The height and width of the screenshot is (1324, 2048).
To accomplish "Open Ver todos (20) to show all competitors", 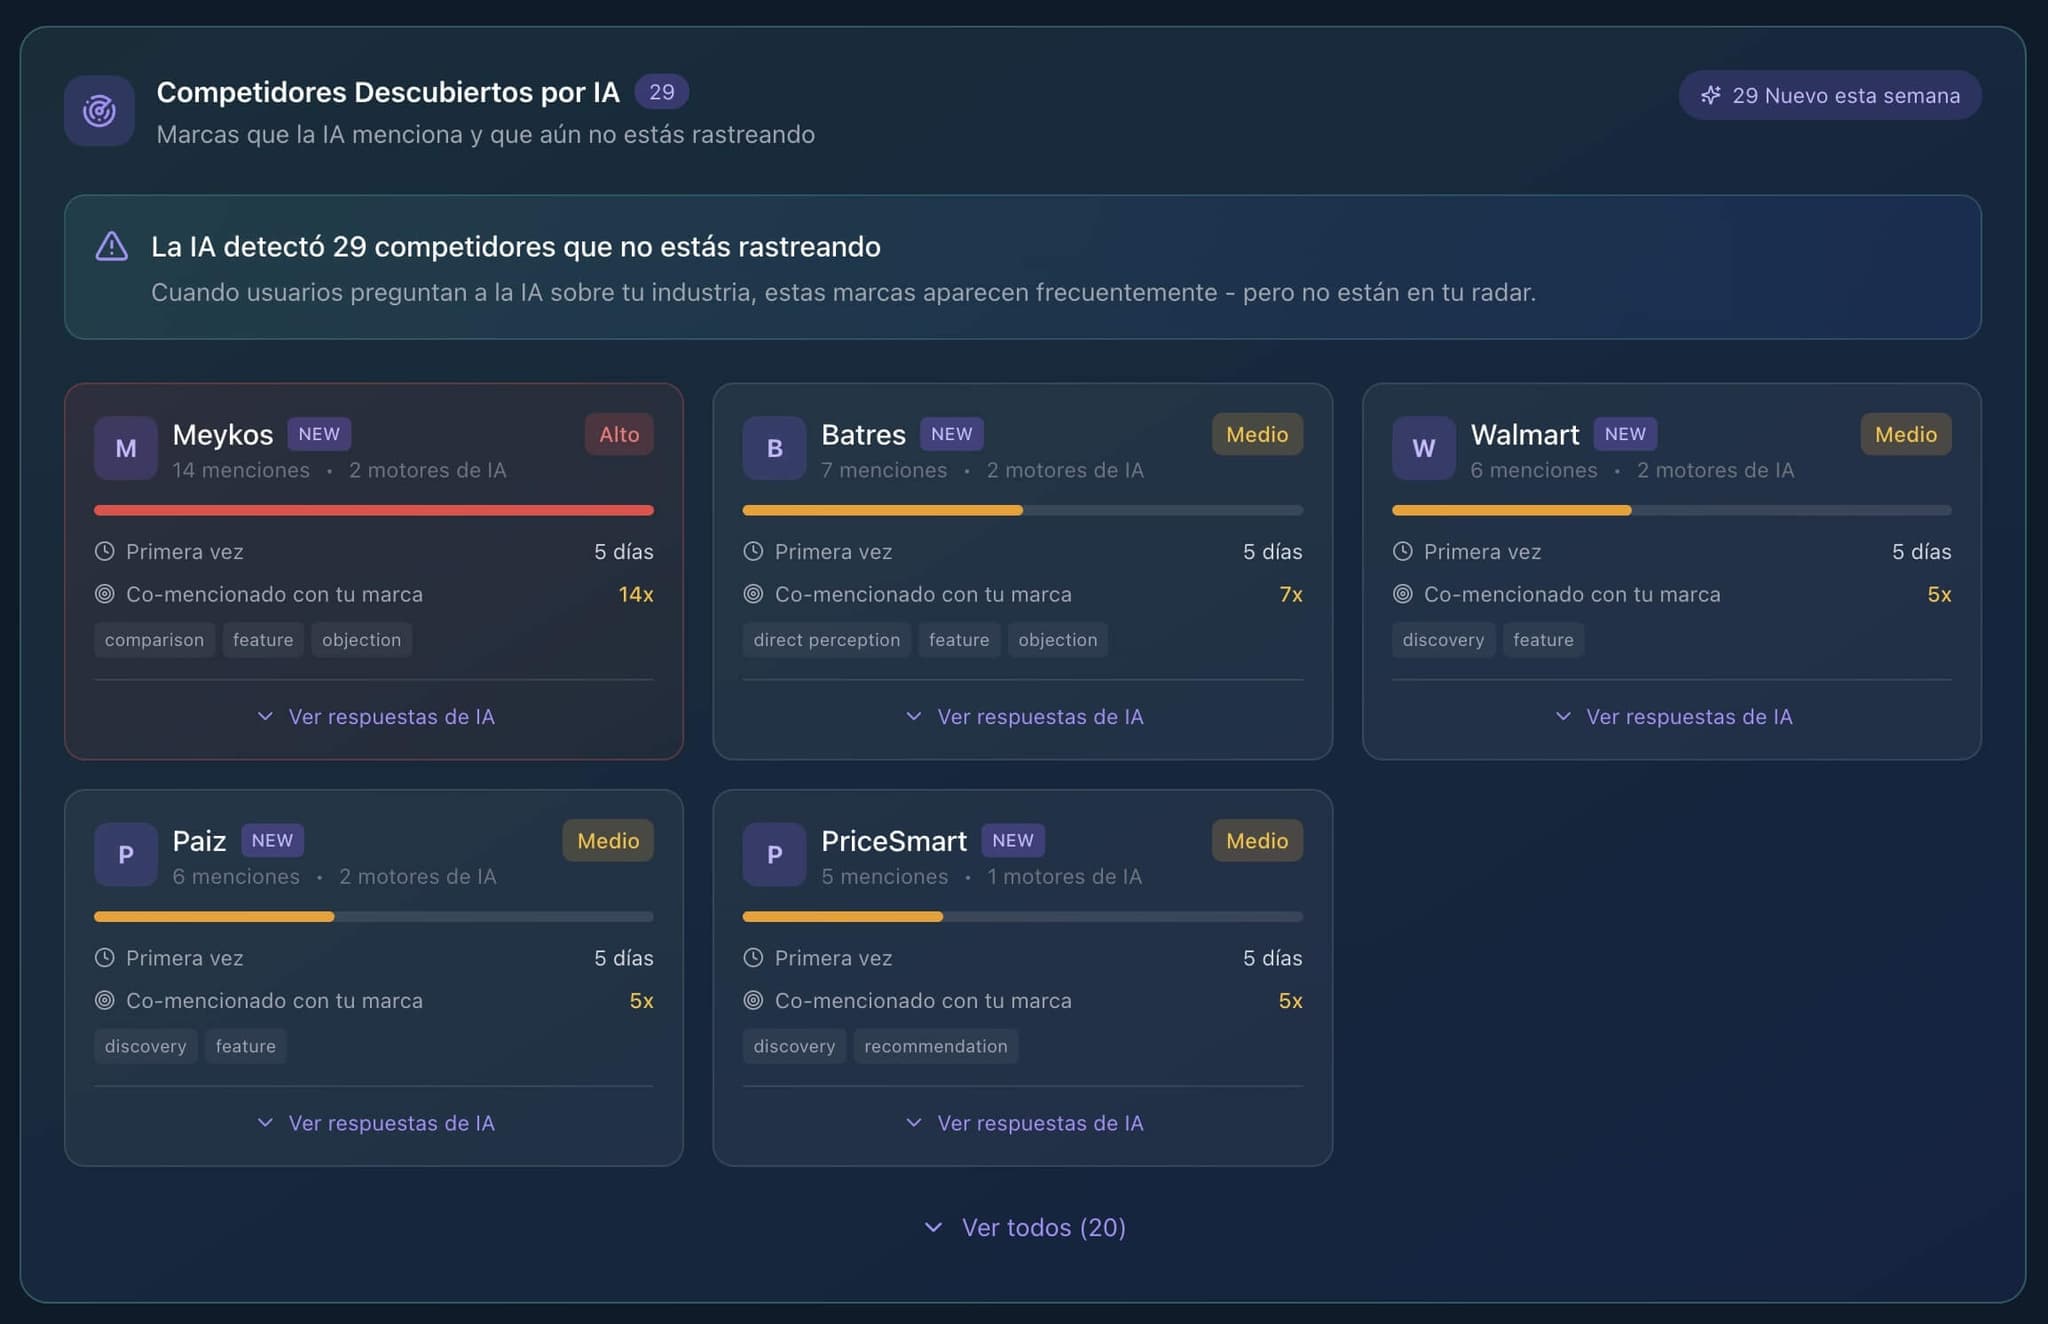I will click(1023, 1227).
